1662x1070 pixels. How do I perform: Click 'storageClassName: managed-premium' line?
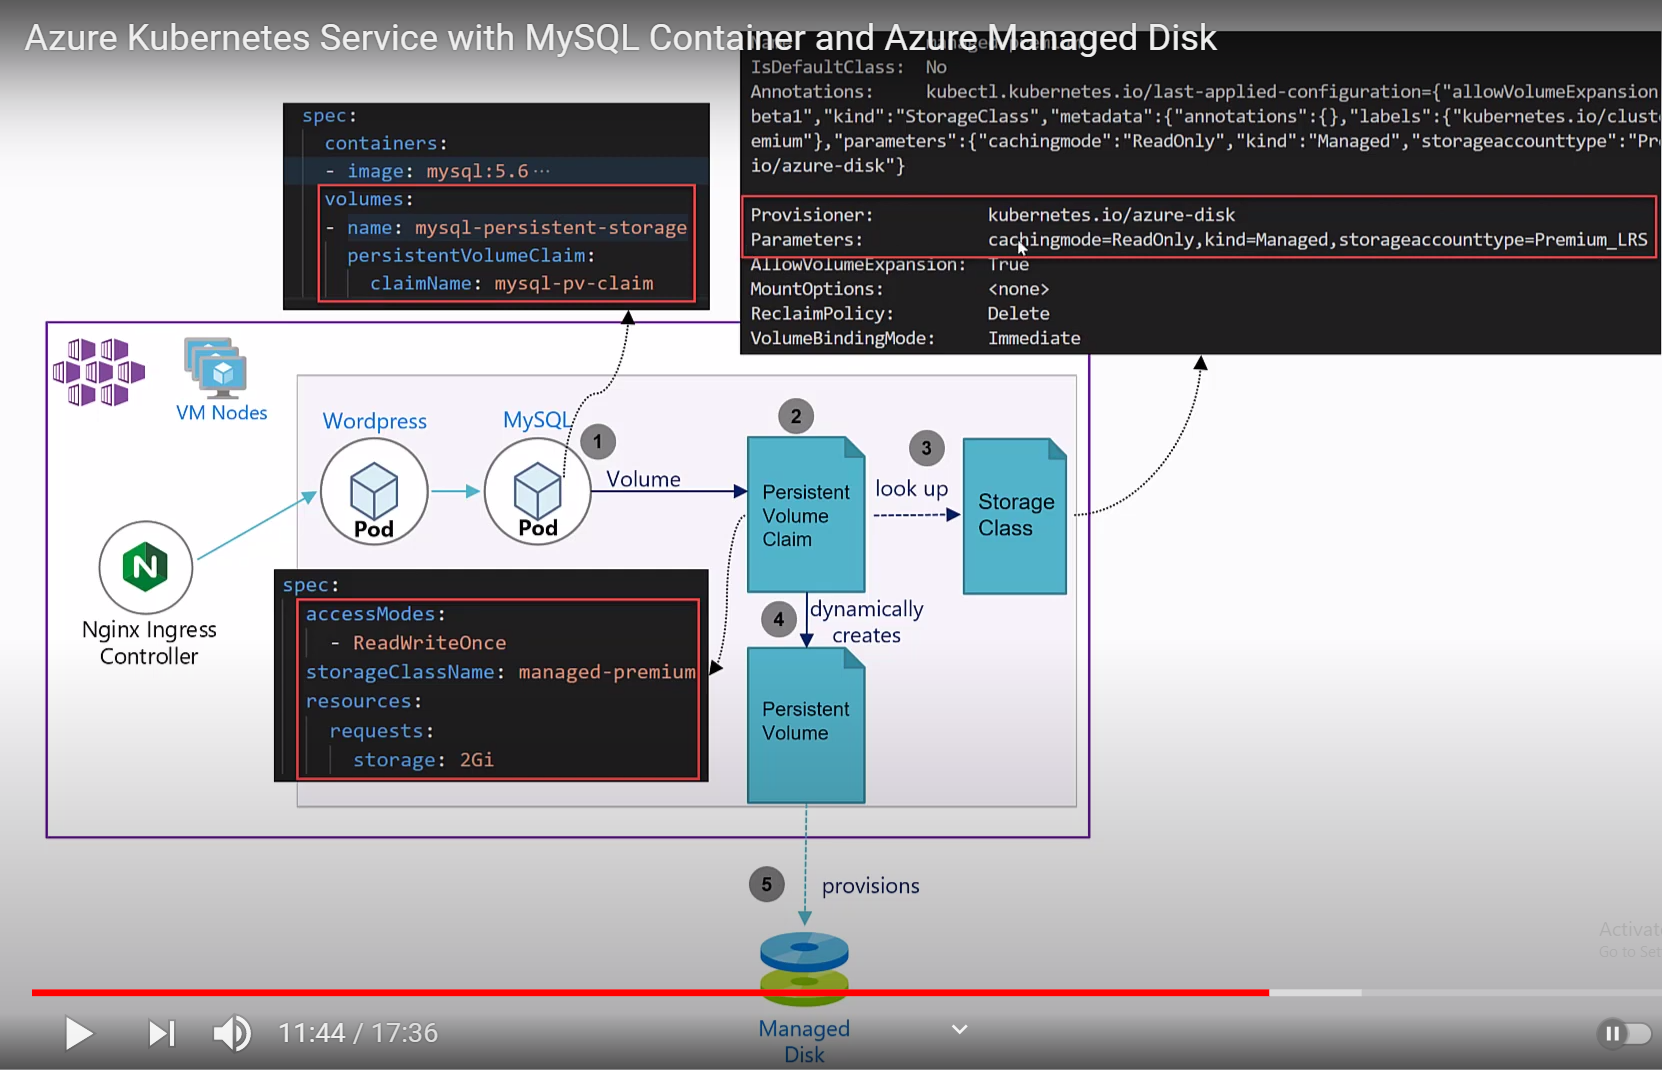pos(501,672)
